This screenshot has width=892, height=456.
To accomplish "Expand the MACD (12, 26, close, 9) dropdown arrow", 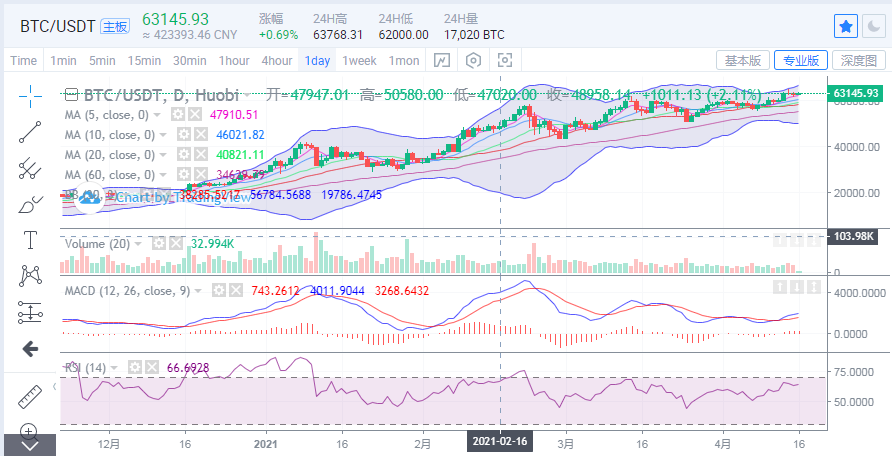I will [x=198, y=290].
